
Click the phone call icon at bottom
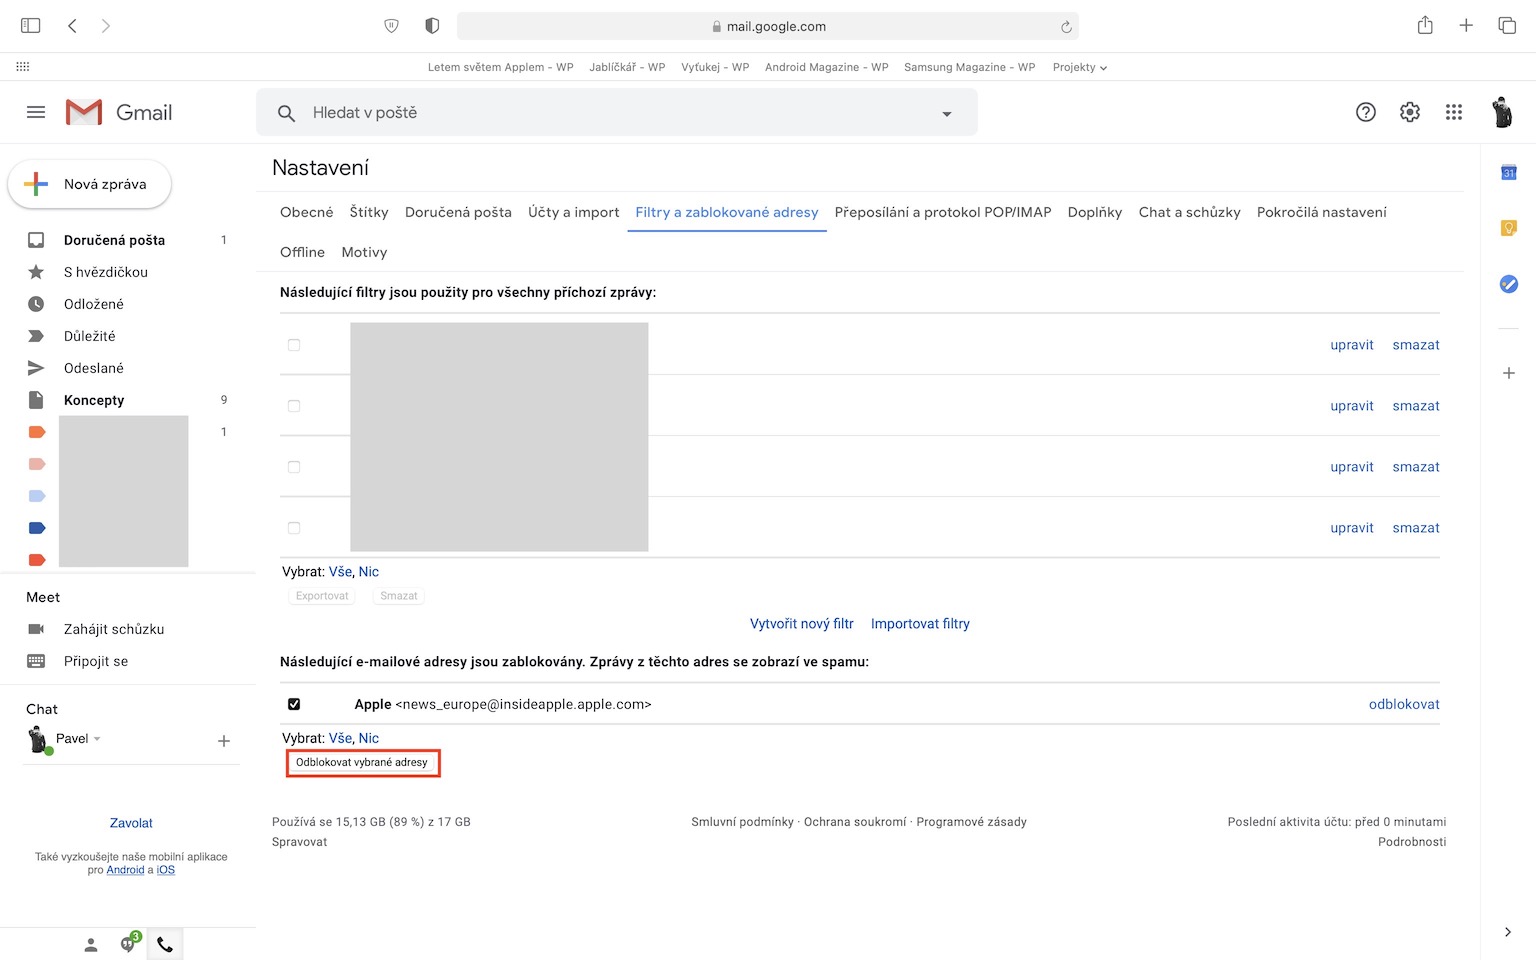(165, 944)
